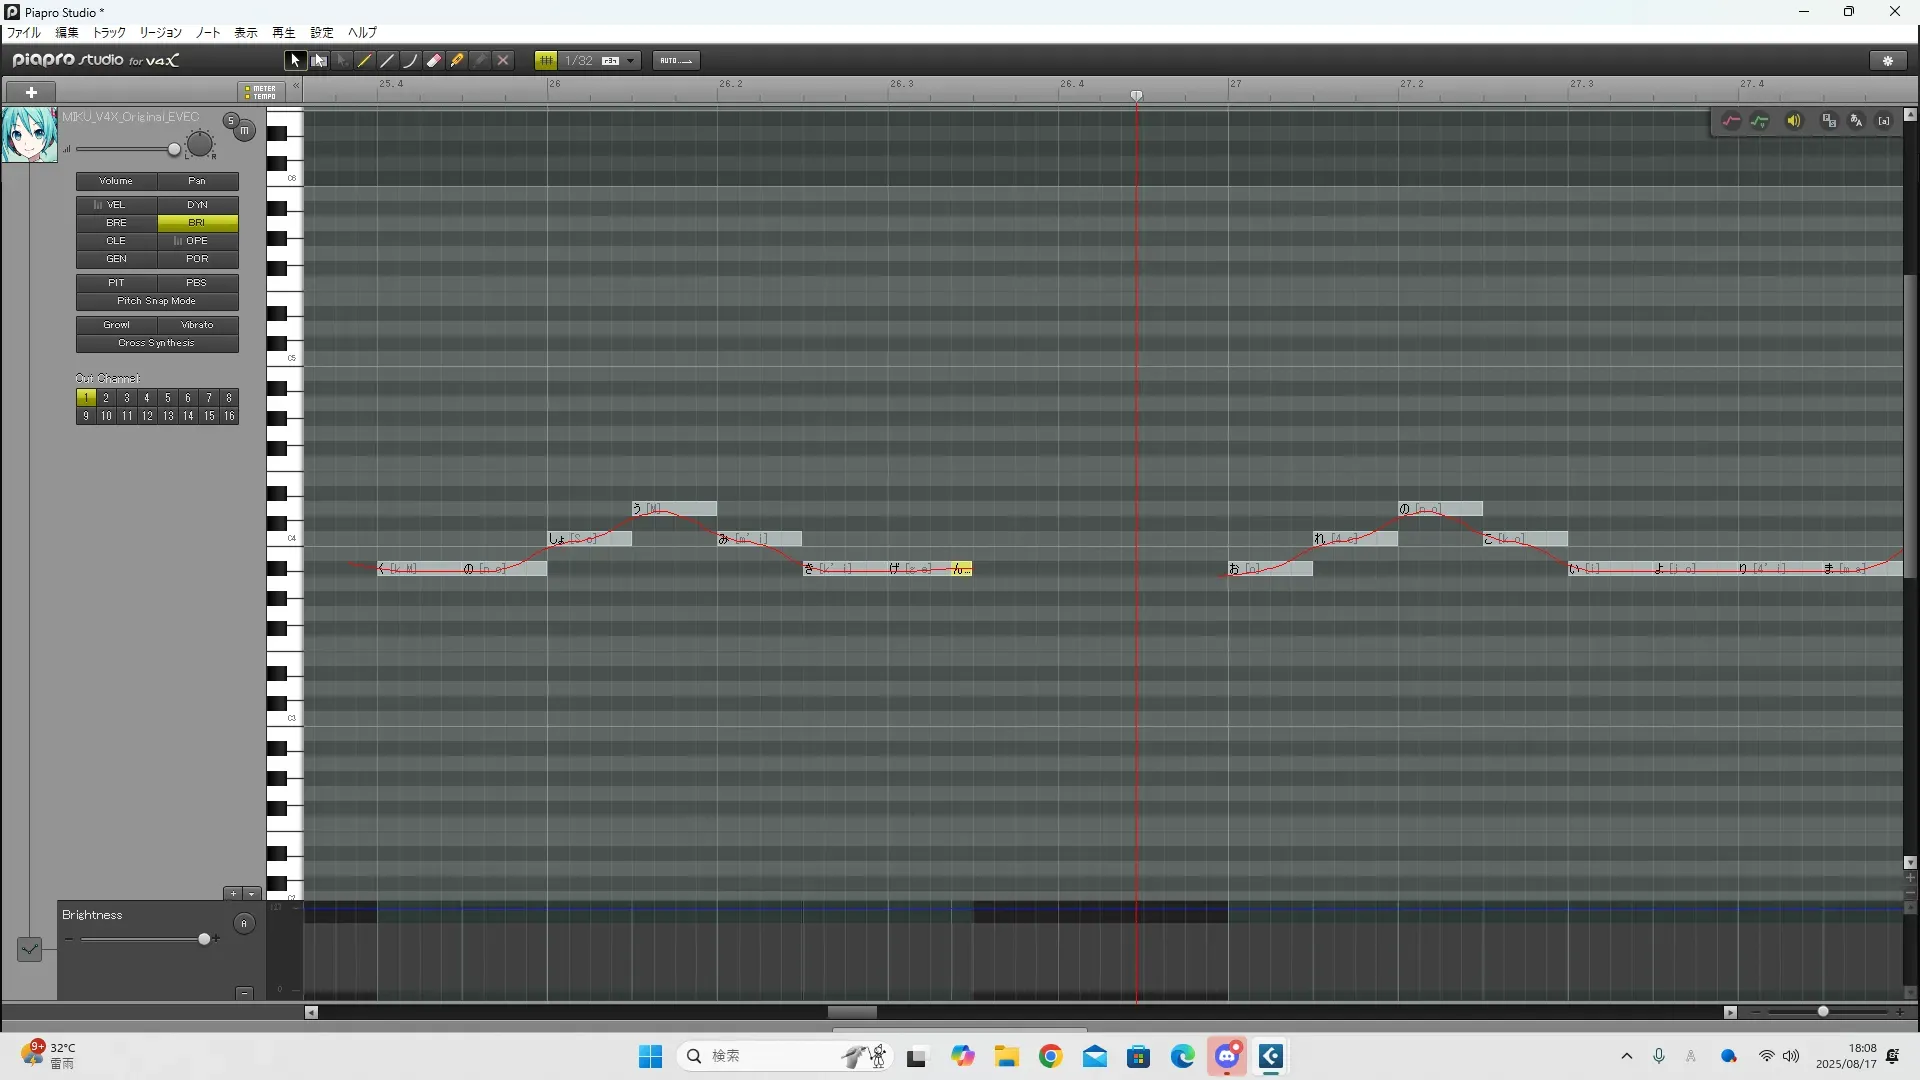Viewport: 1920px width, 1080px height.
Task: Click the Pitch Snap Mode button
Action: [157, 301]
